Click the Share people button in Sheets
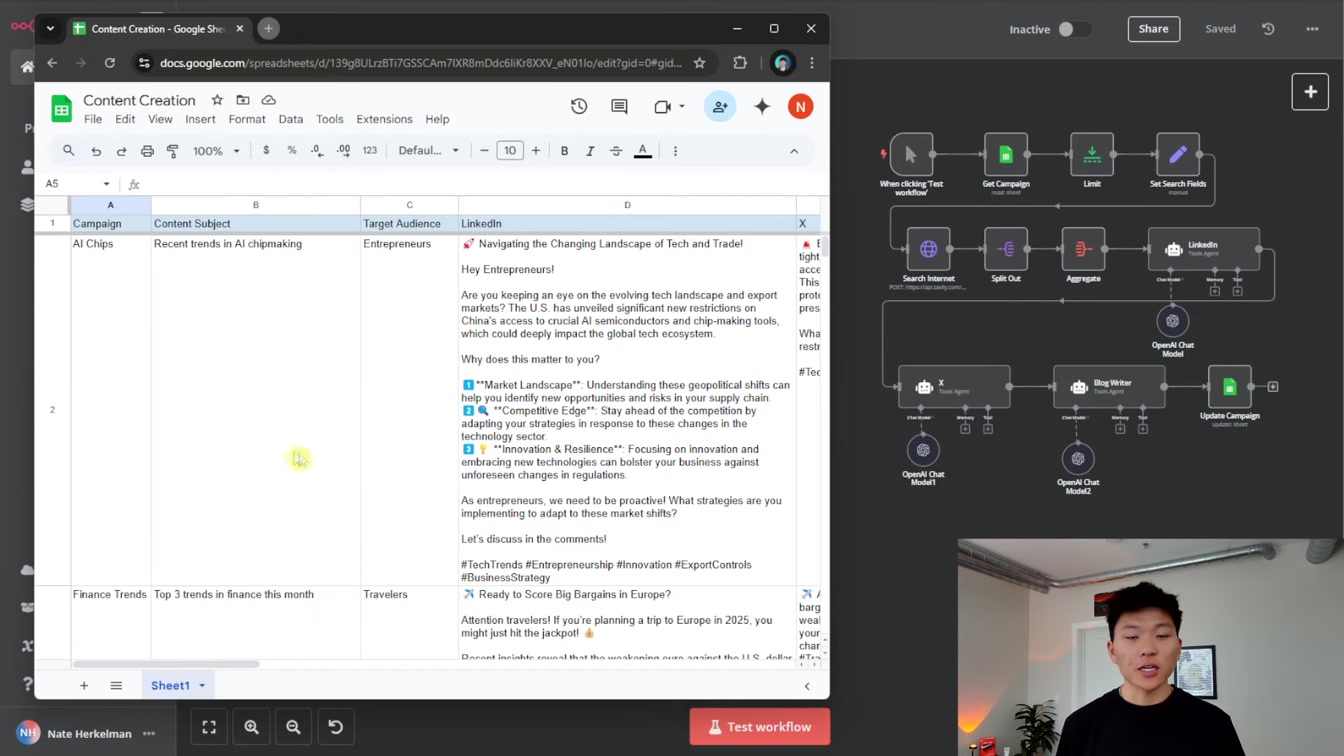Screen dimensions: 1344x756 pos(720,107)
